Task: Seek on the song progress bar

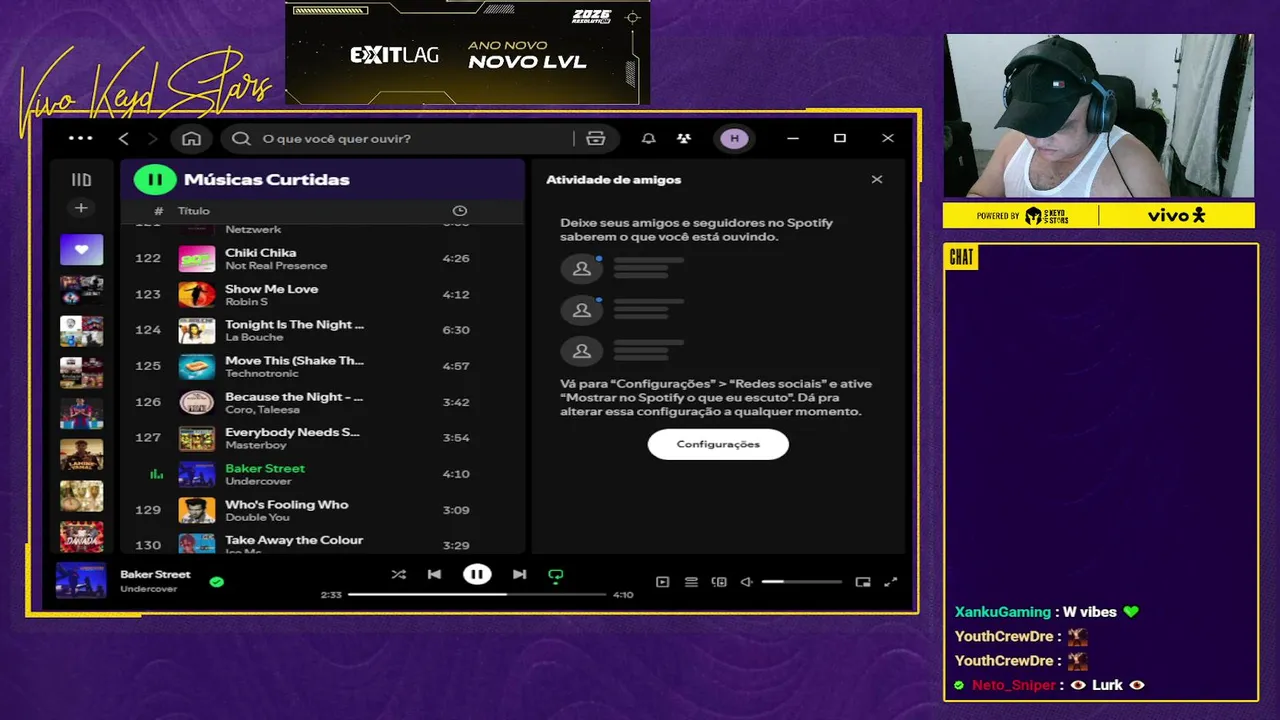Action: [x=477, y=594]
